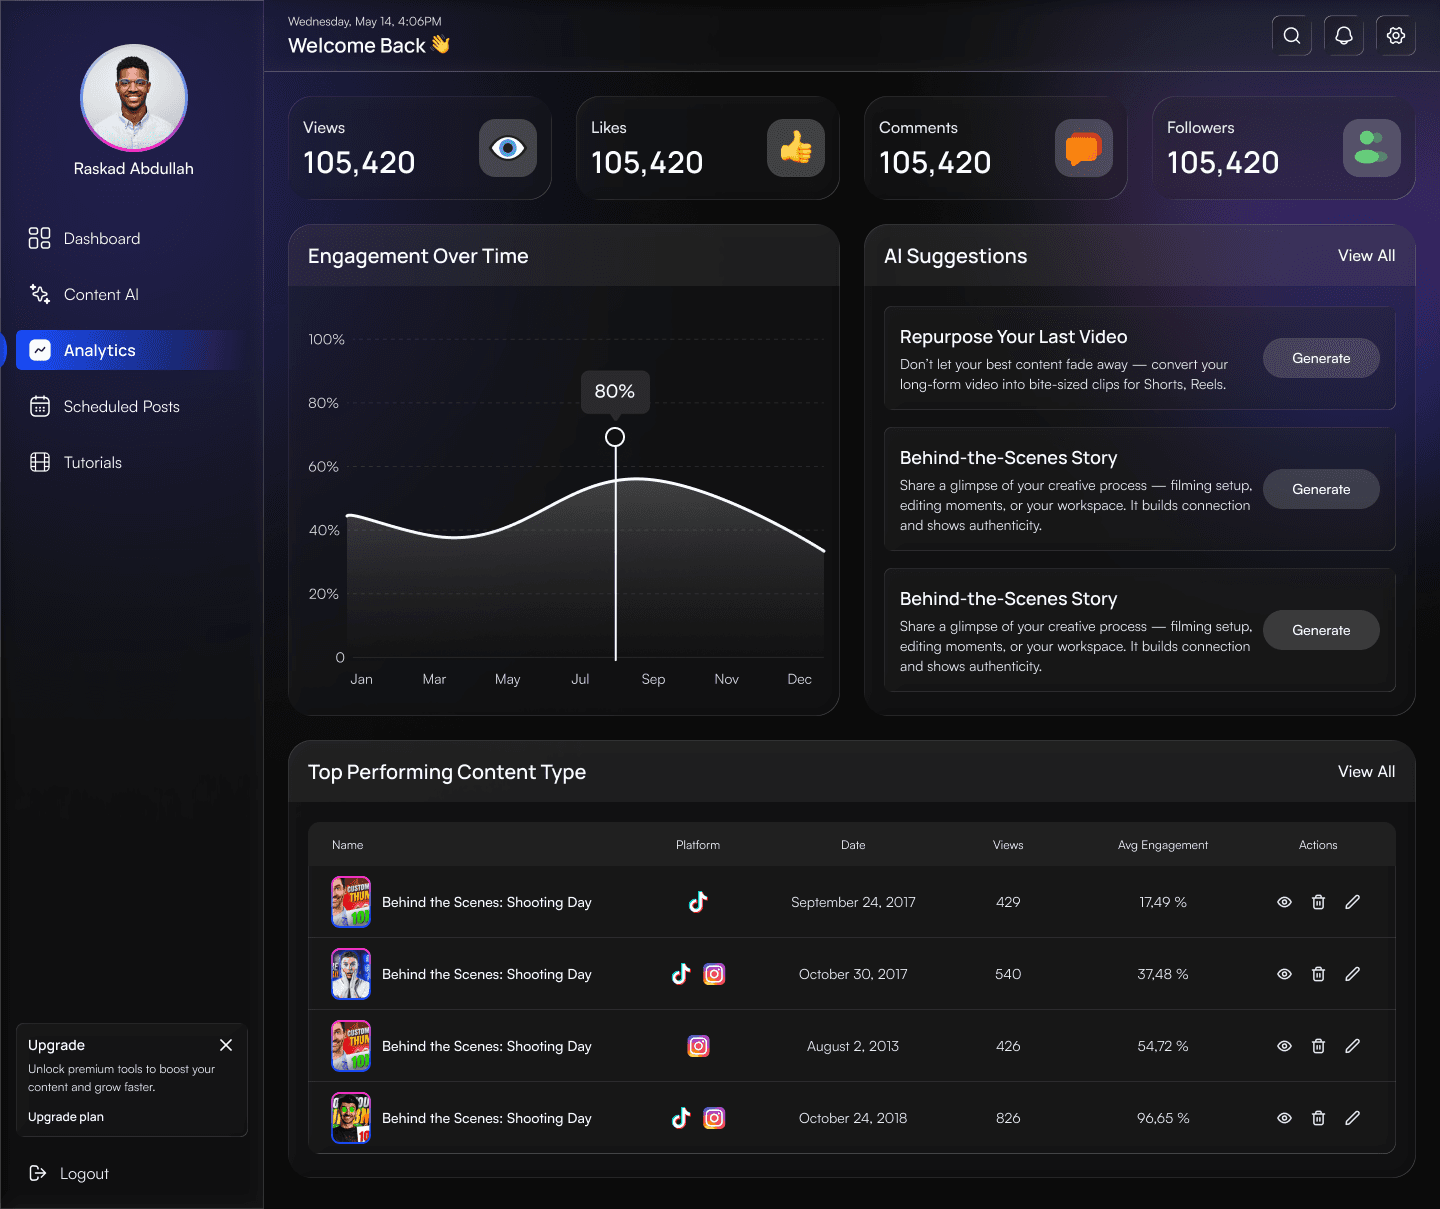This screenshot has width=1440, height=1209.
Task: Open the settings gear icon
Action: point(1395,35)
